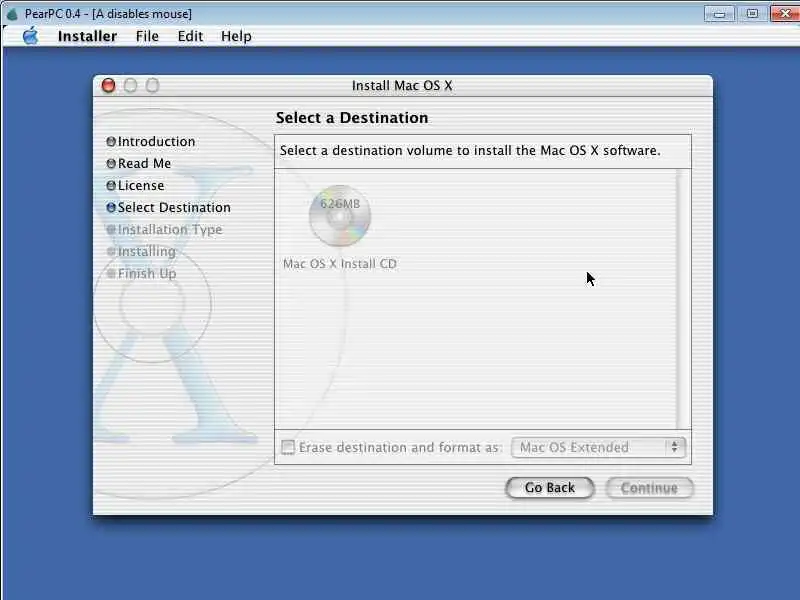The image size is (800, 600).
Task: Click the 'Erase destination and format as:' label
Action: tap(400, 447)
